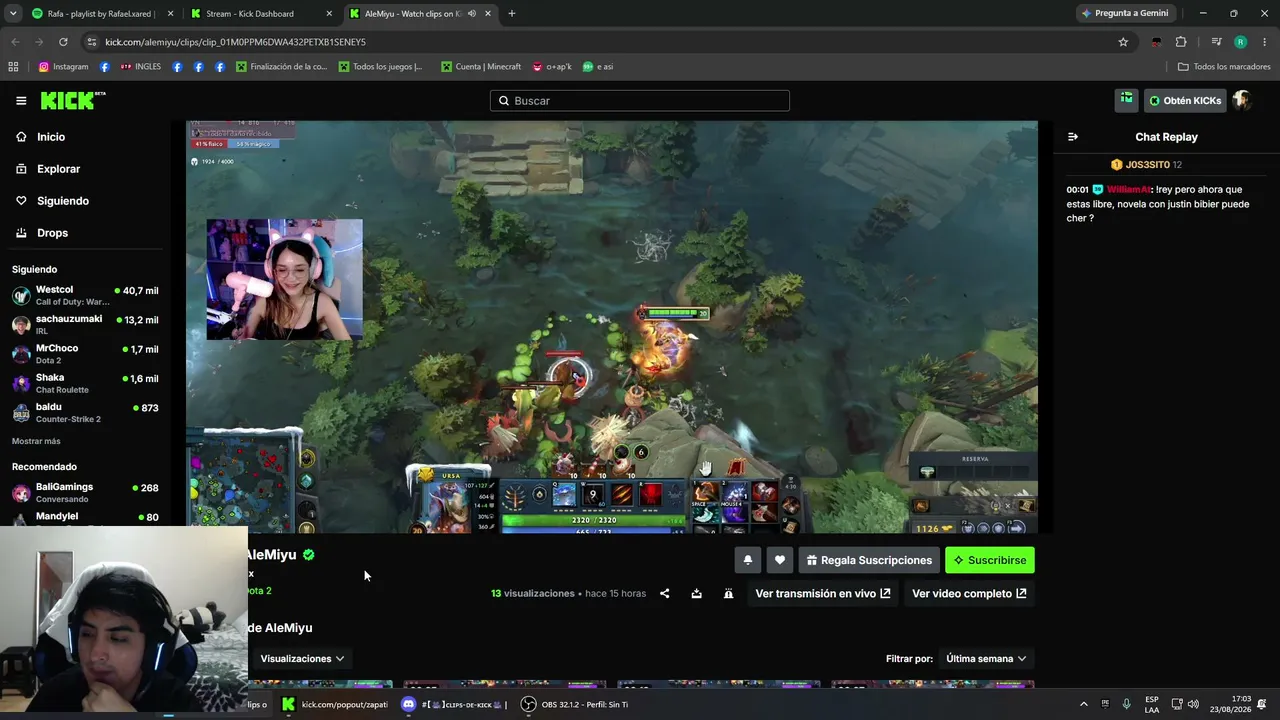Download the clip
This screenshot has width=1280, height=720.
[x=696, y=593]
